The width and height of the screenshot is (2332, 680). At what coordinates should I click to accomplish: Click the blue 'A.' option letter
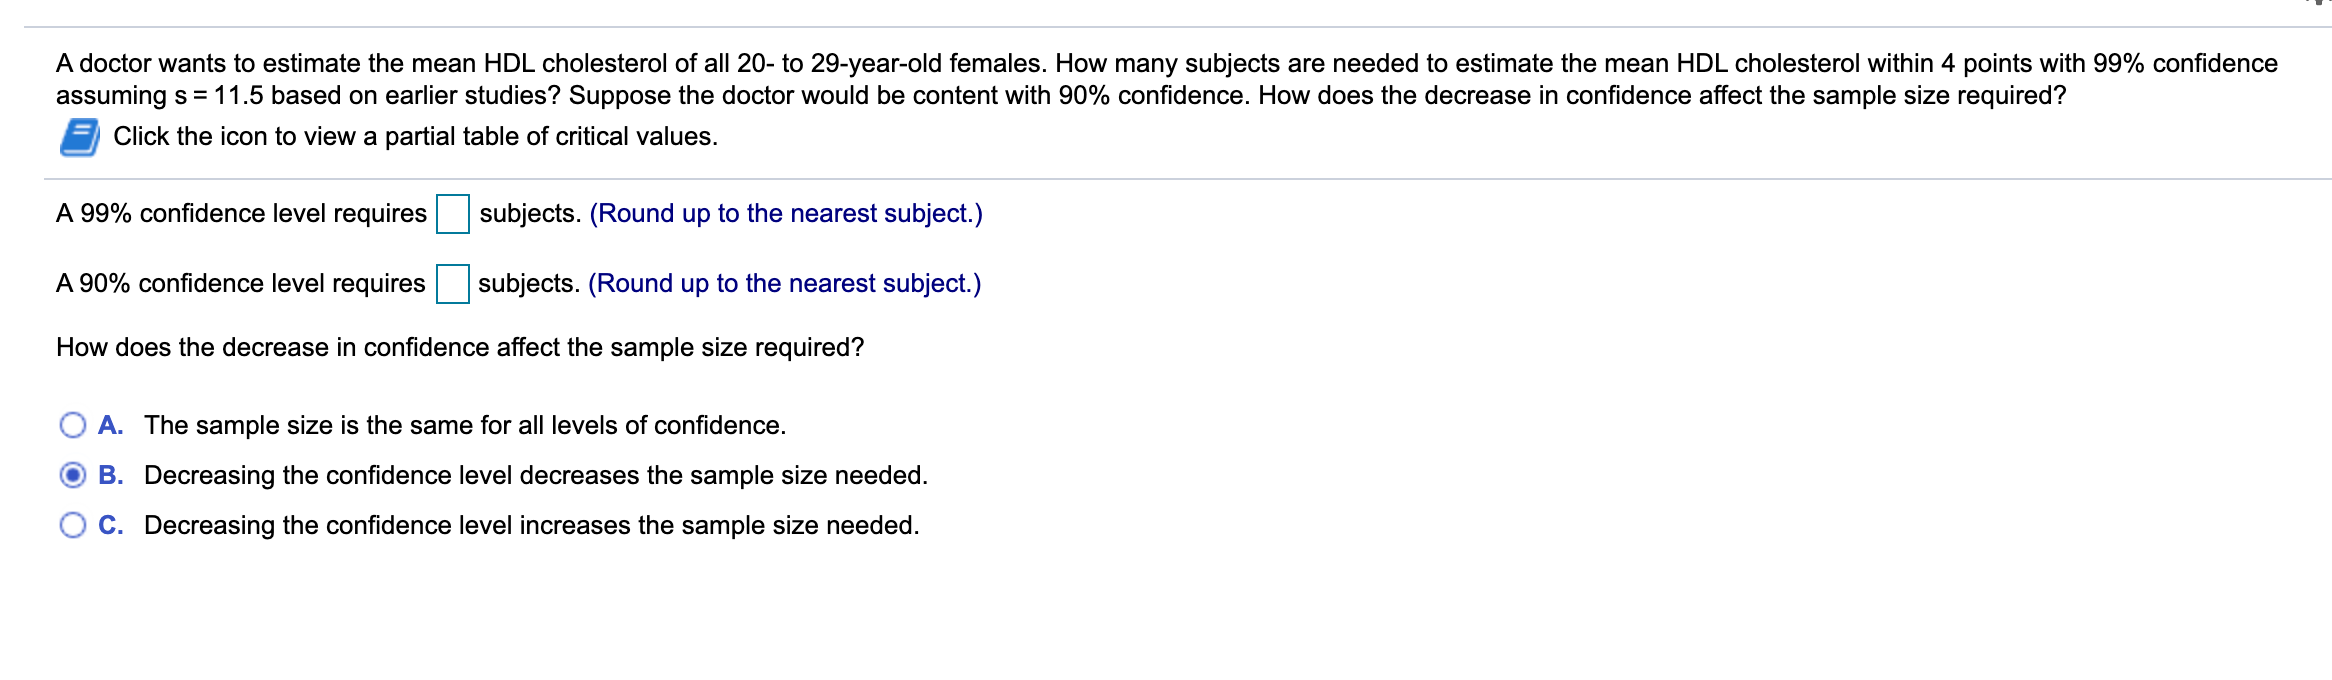click(110, 426)
